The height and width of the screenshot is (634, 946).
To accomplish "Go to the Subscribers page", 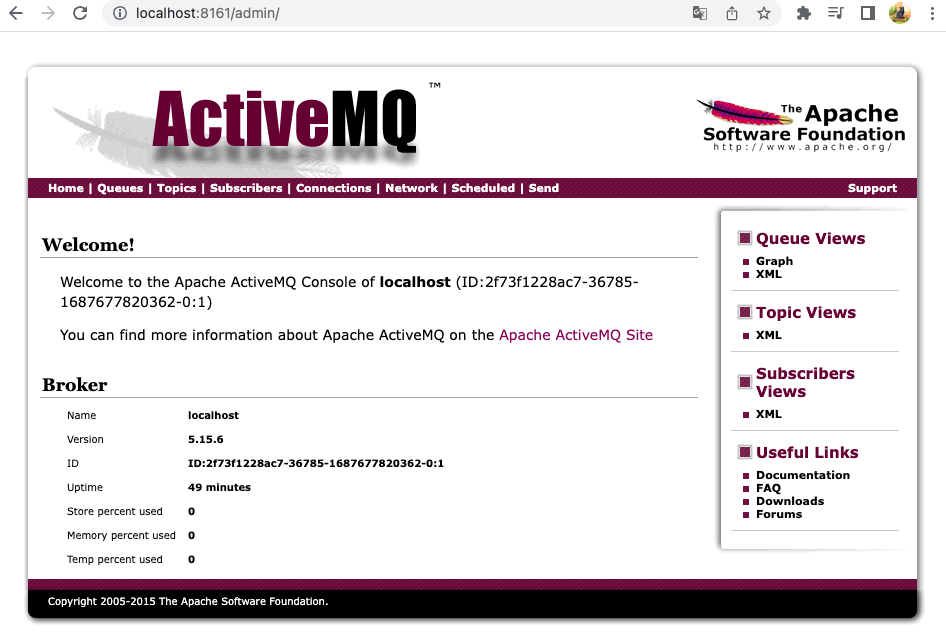I will coord(246,188).
